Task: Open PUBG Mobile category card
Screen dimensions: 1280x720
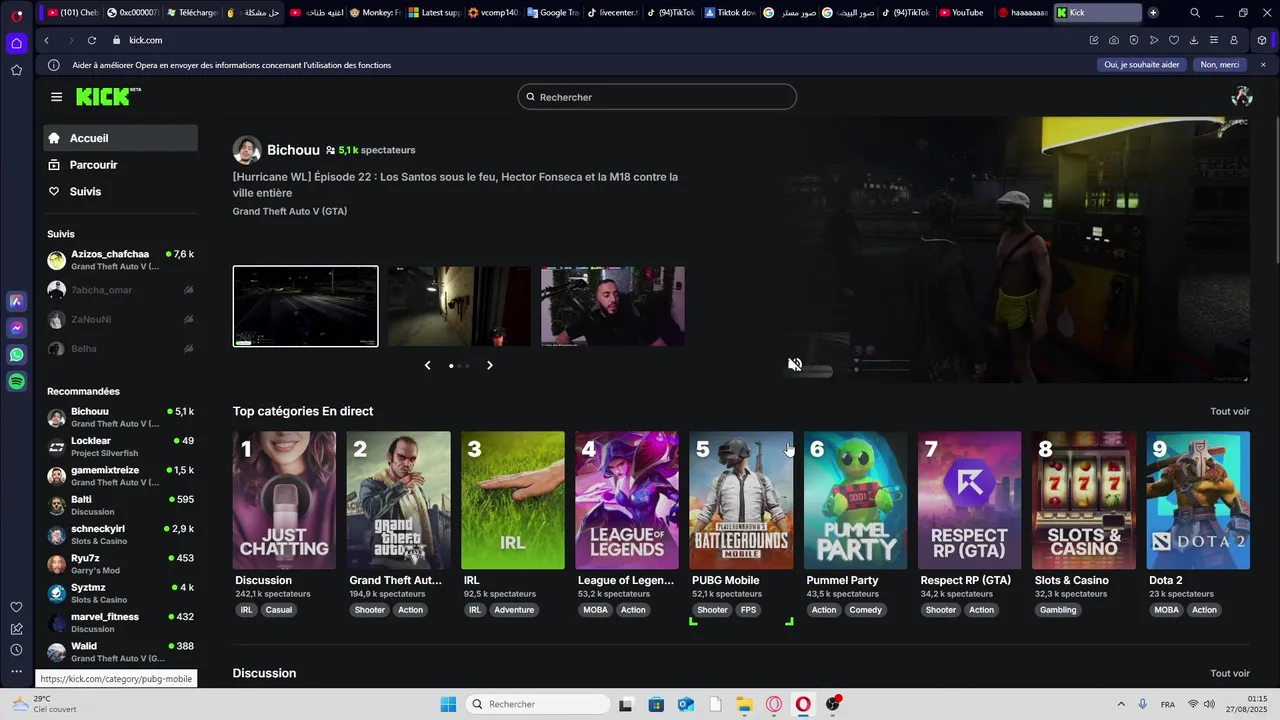Action: point(741,500)
